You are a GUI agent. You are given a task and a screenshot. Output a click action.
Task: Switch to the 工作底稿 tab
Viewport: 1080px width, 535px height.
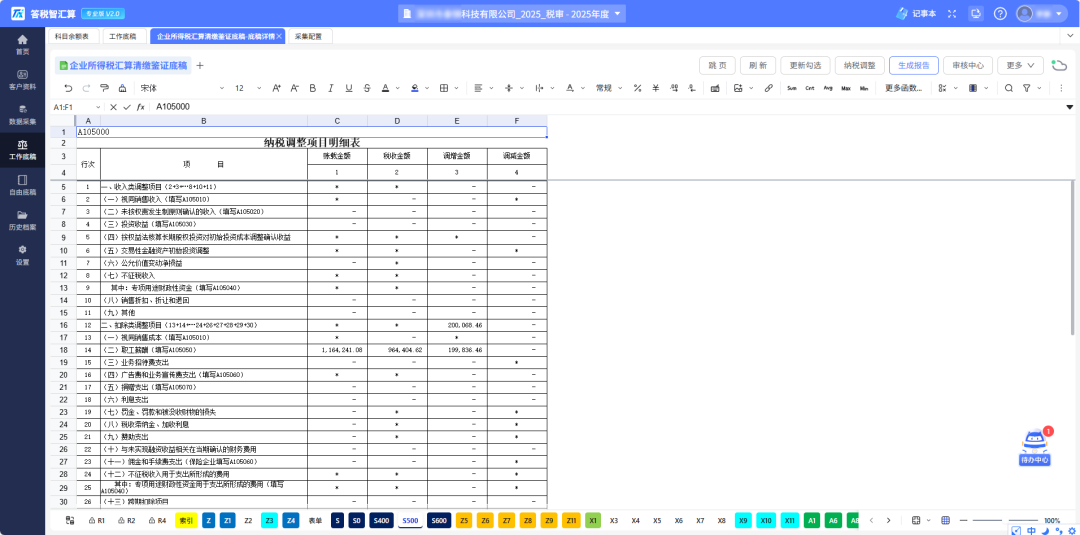coord(123,36)
